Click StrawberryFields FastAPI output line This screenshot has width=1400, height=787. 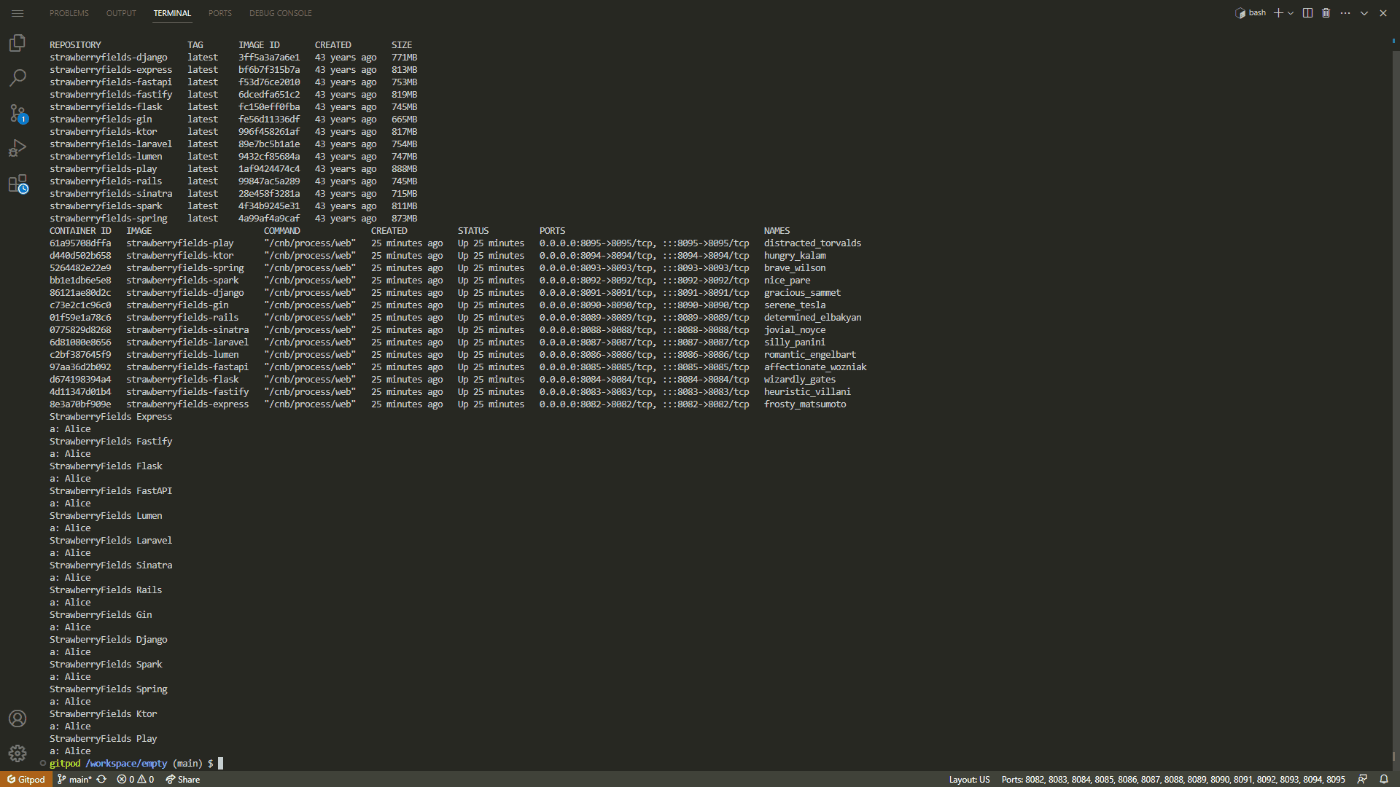(111, 491)
